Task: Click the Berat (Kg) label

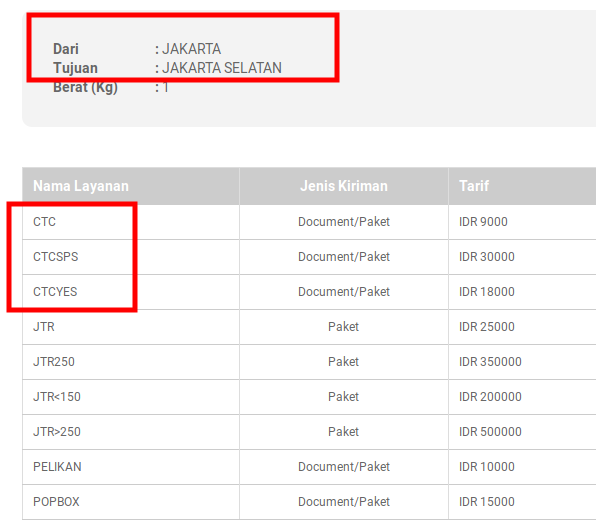Action: click(85, 87)
